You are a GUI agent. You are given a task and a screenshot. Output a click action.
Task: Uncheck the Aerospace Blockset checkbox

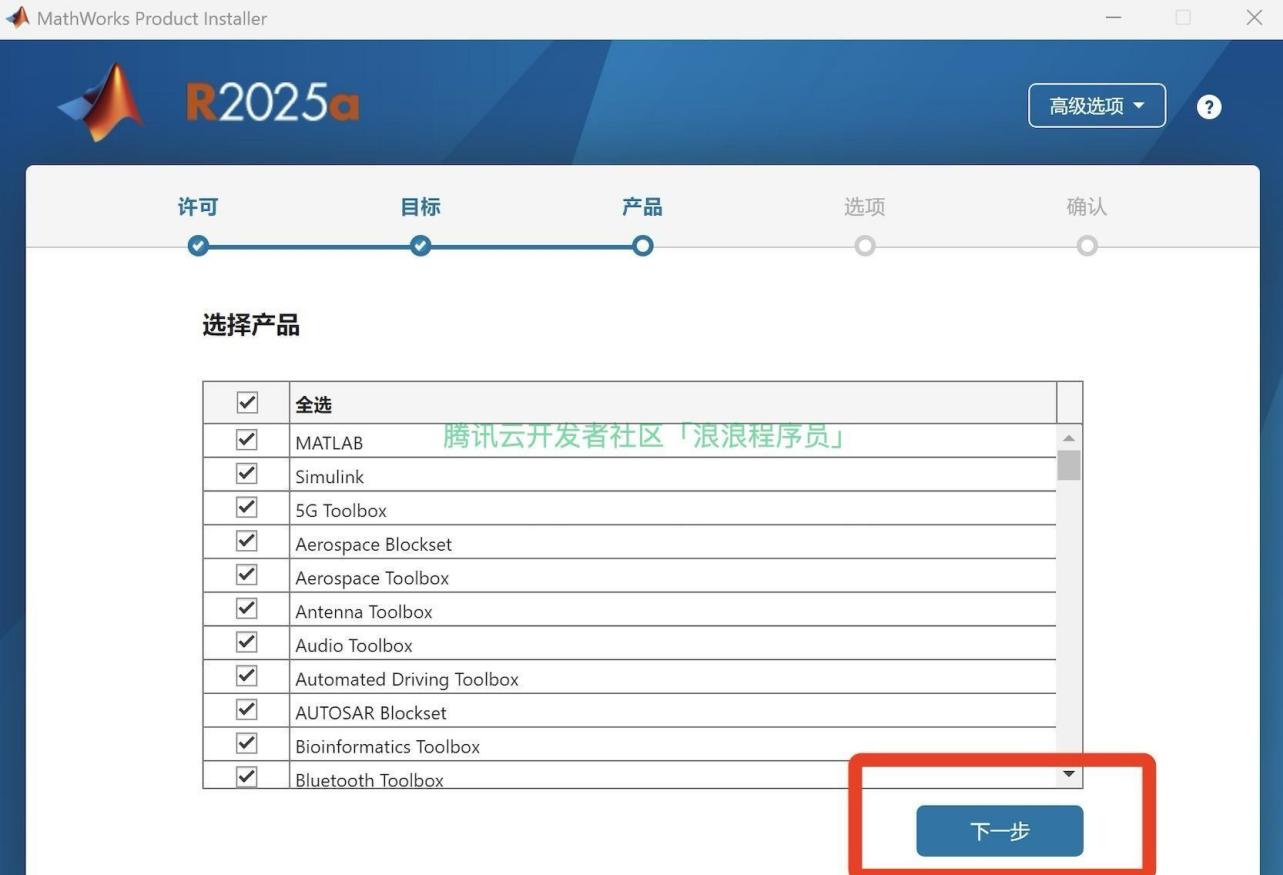(x=246, y=541)
